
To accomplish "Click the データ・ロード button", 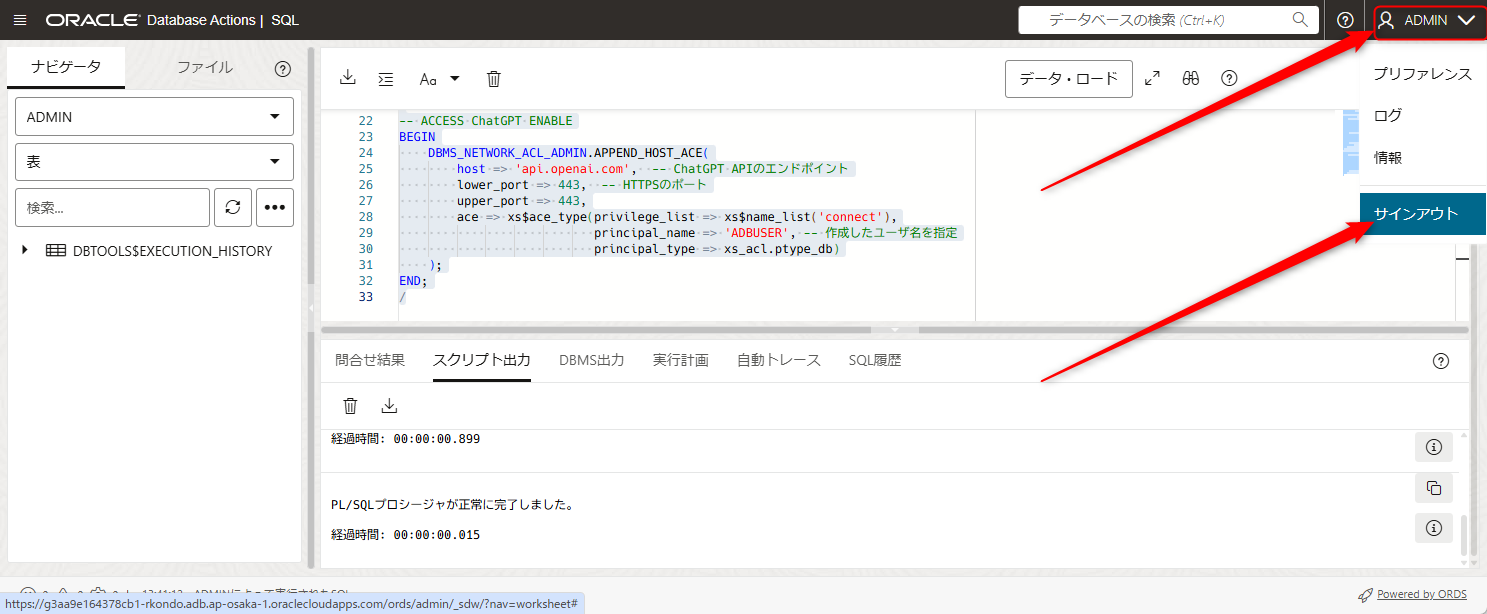I will [1069, 78].
